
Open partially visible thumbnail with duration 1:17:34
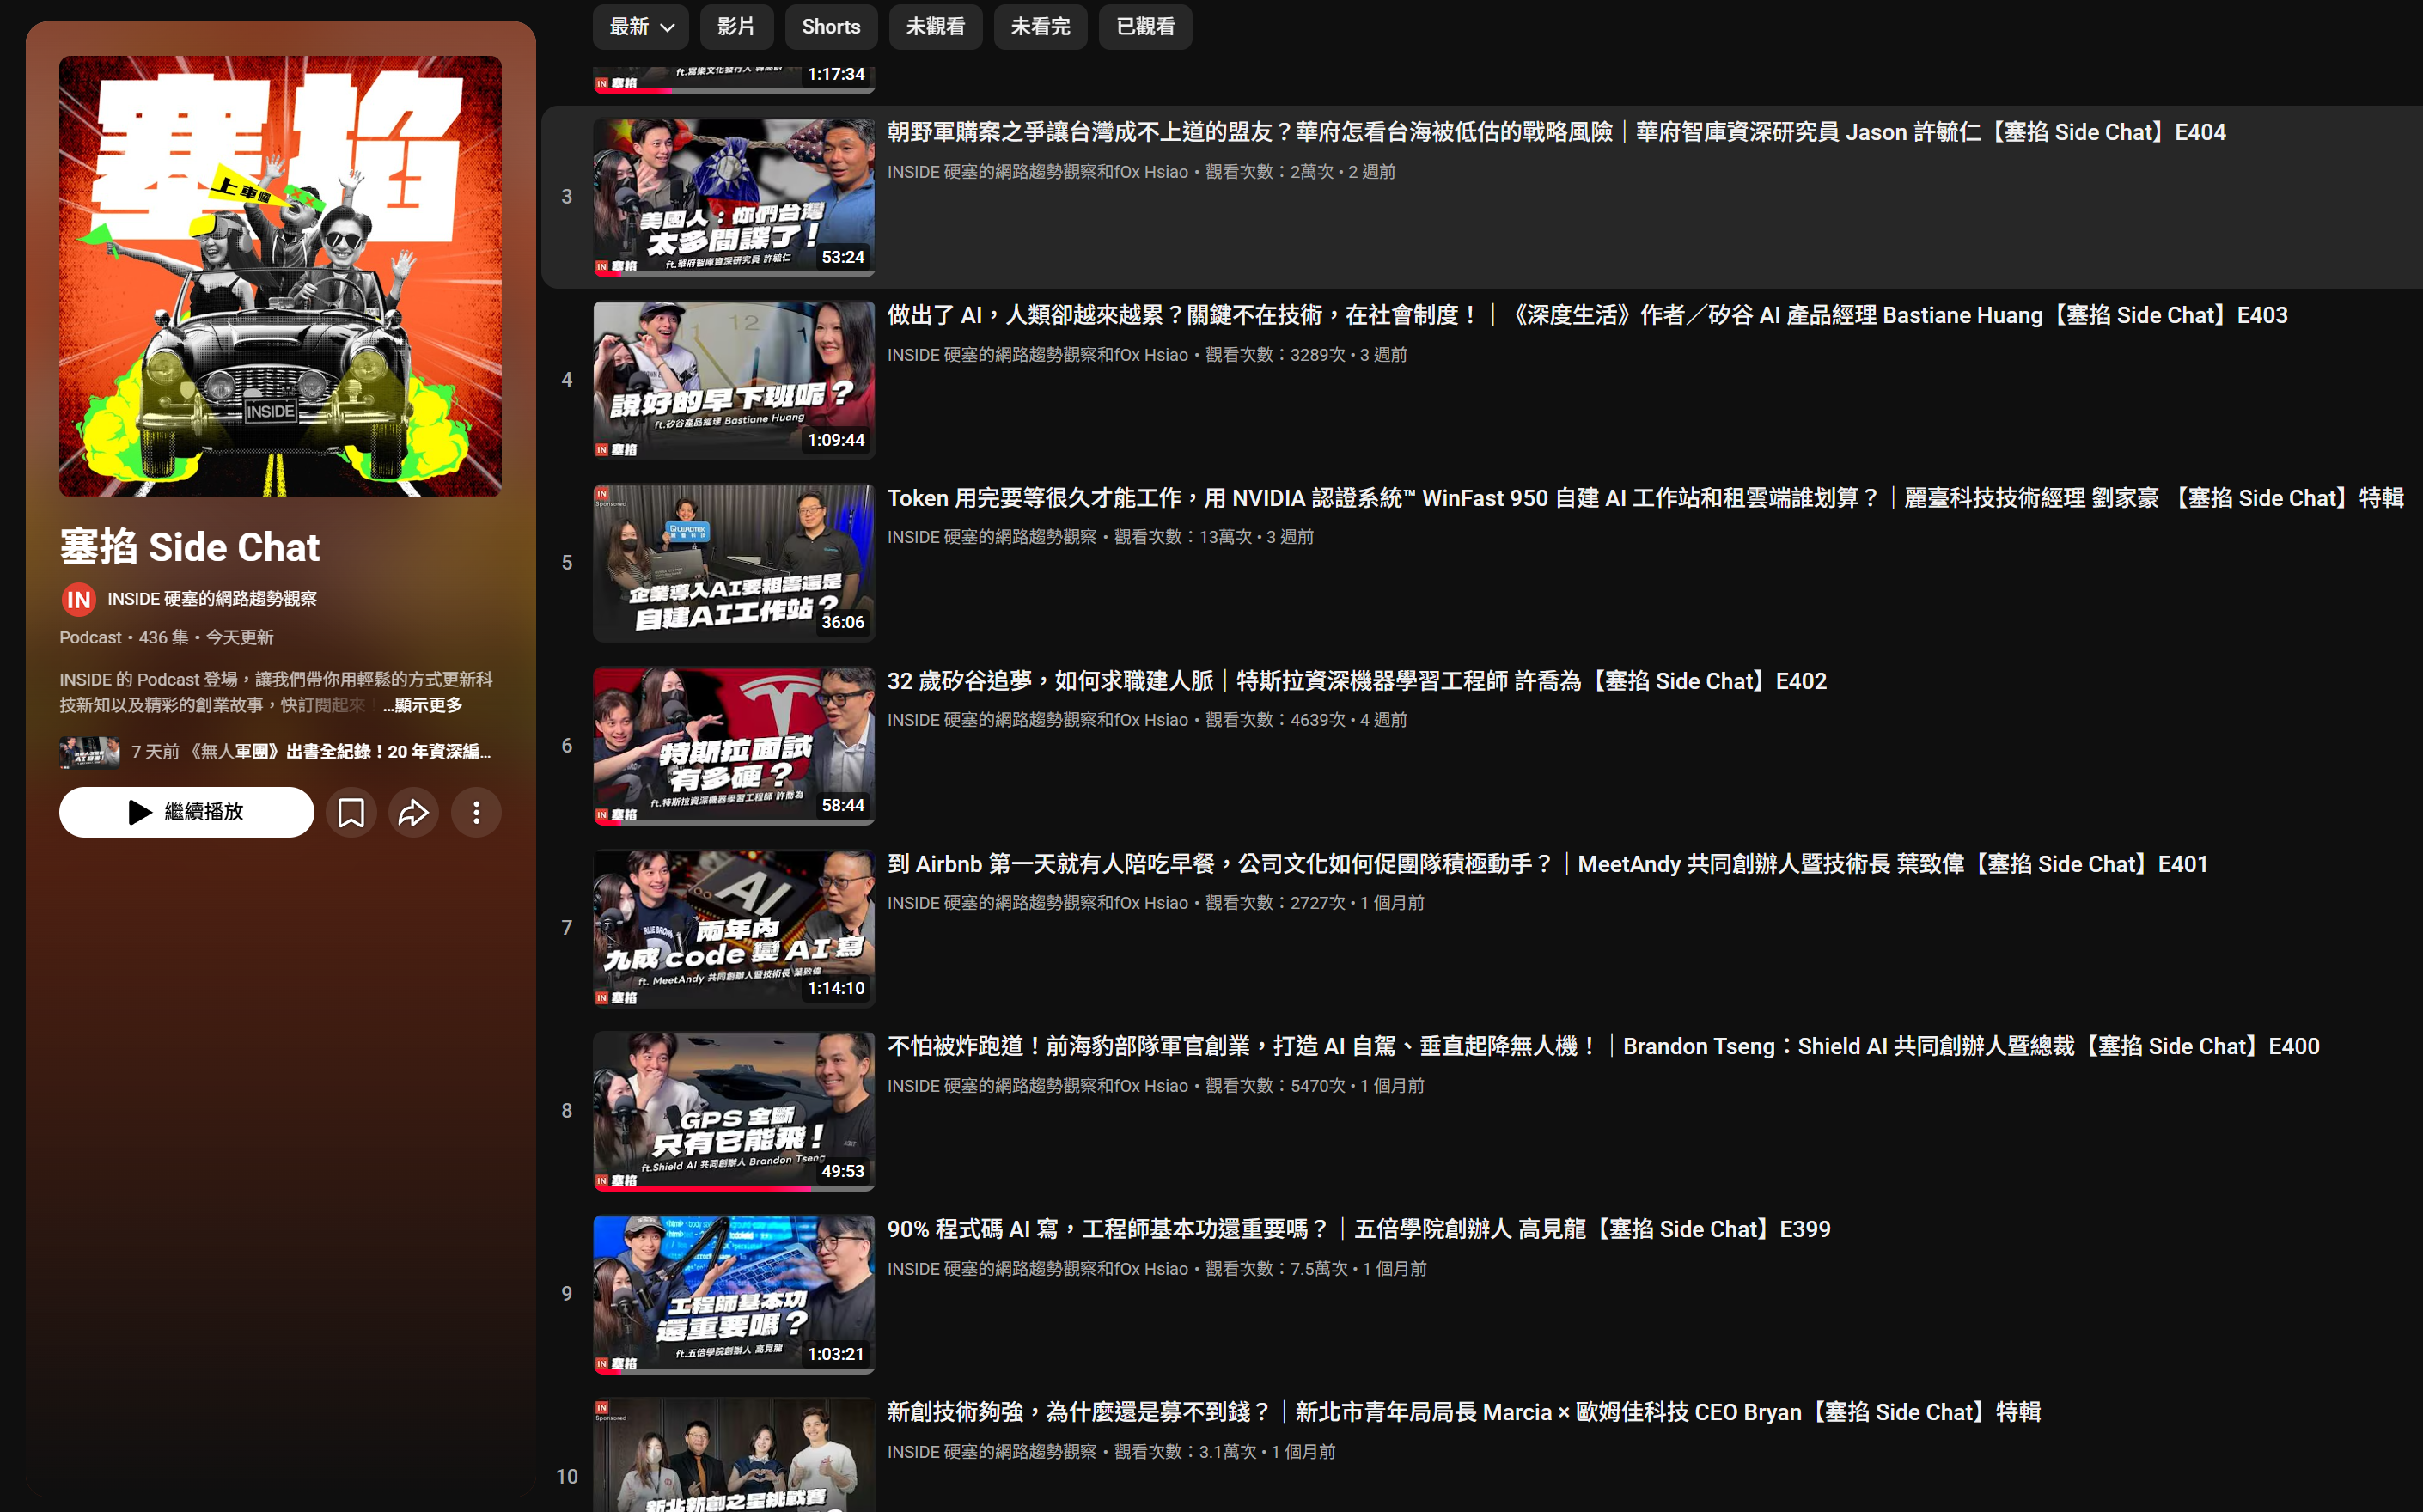coord(734,80)
